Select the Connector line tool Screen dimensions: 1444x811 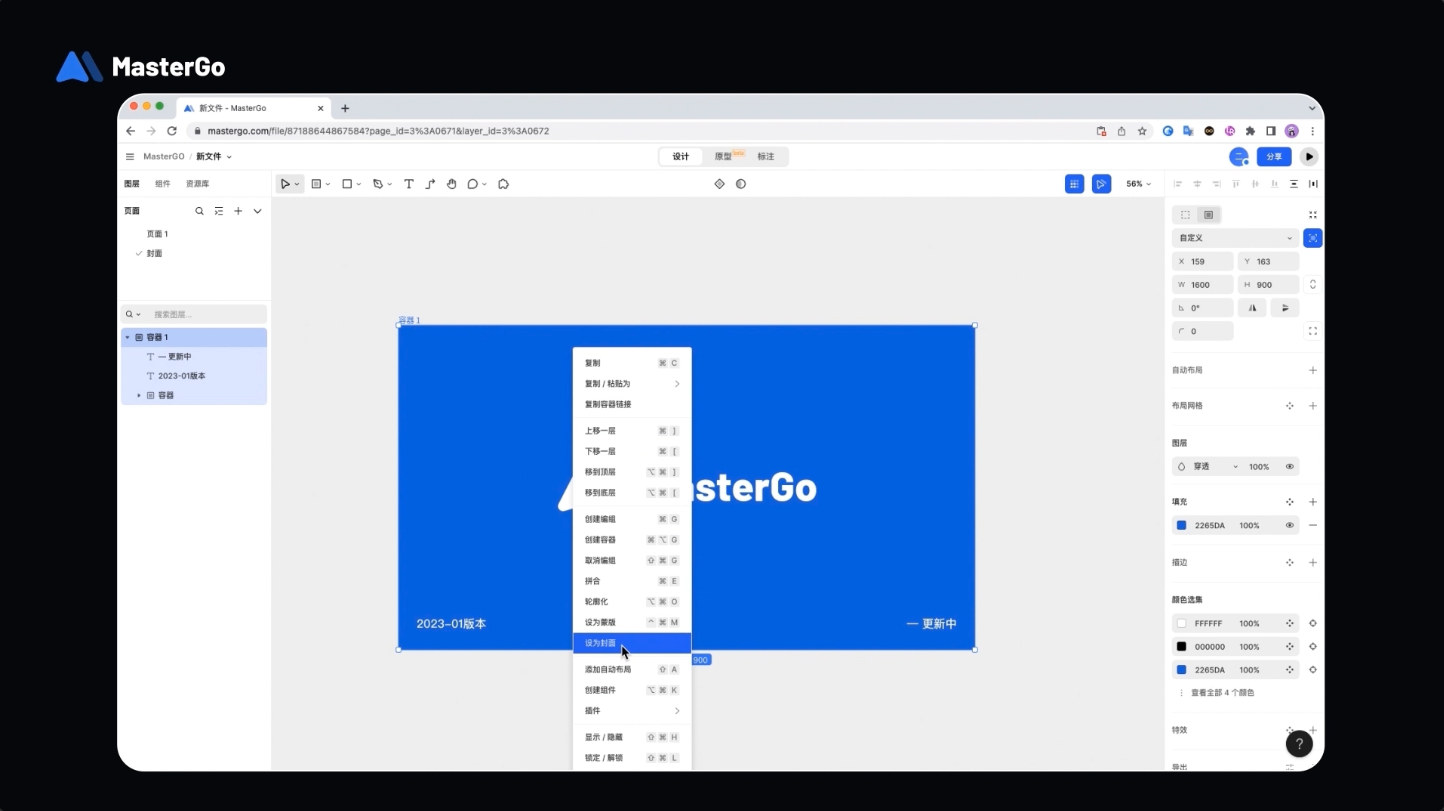[x=430, y=184]
